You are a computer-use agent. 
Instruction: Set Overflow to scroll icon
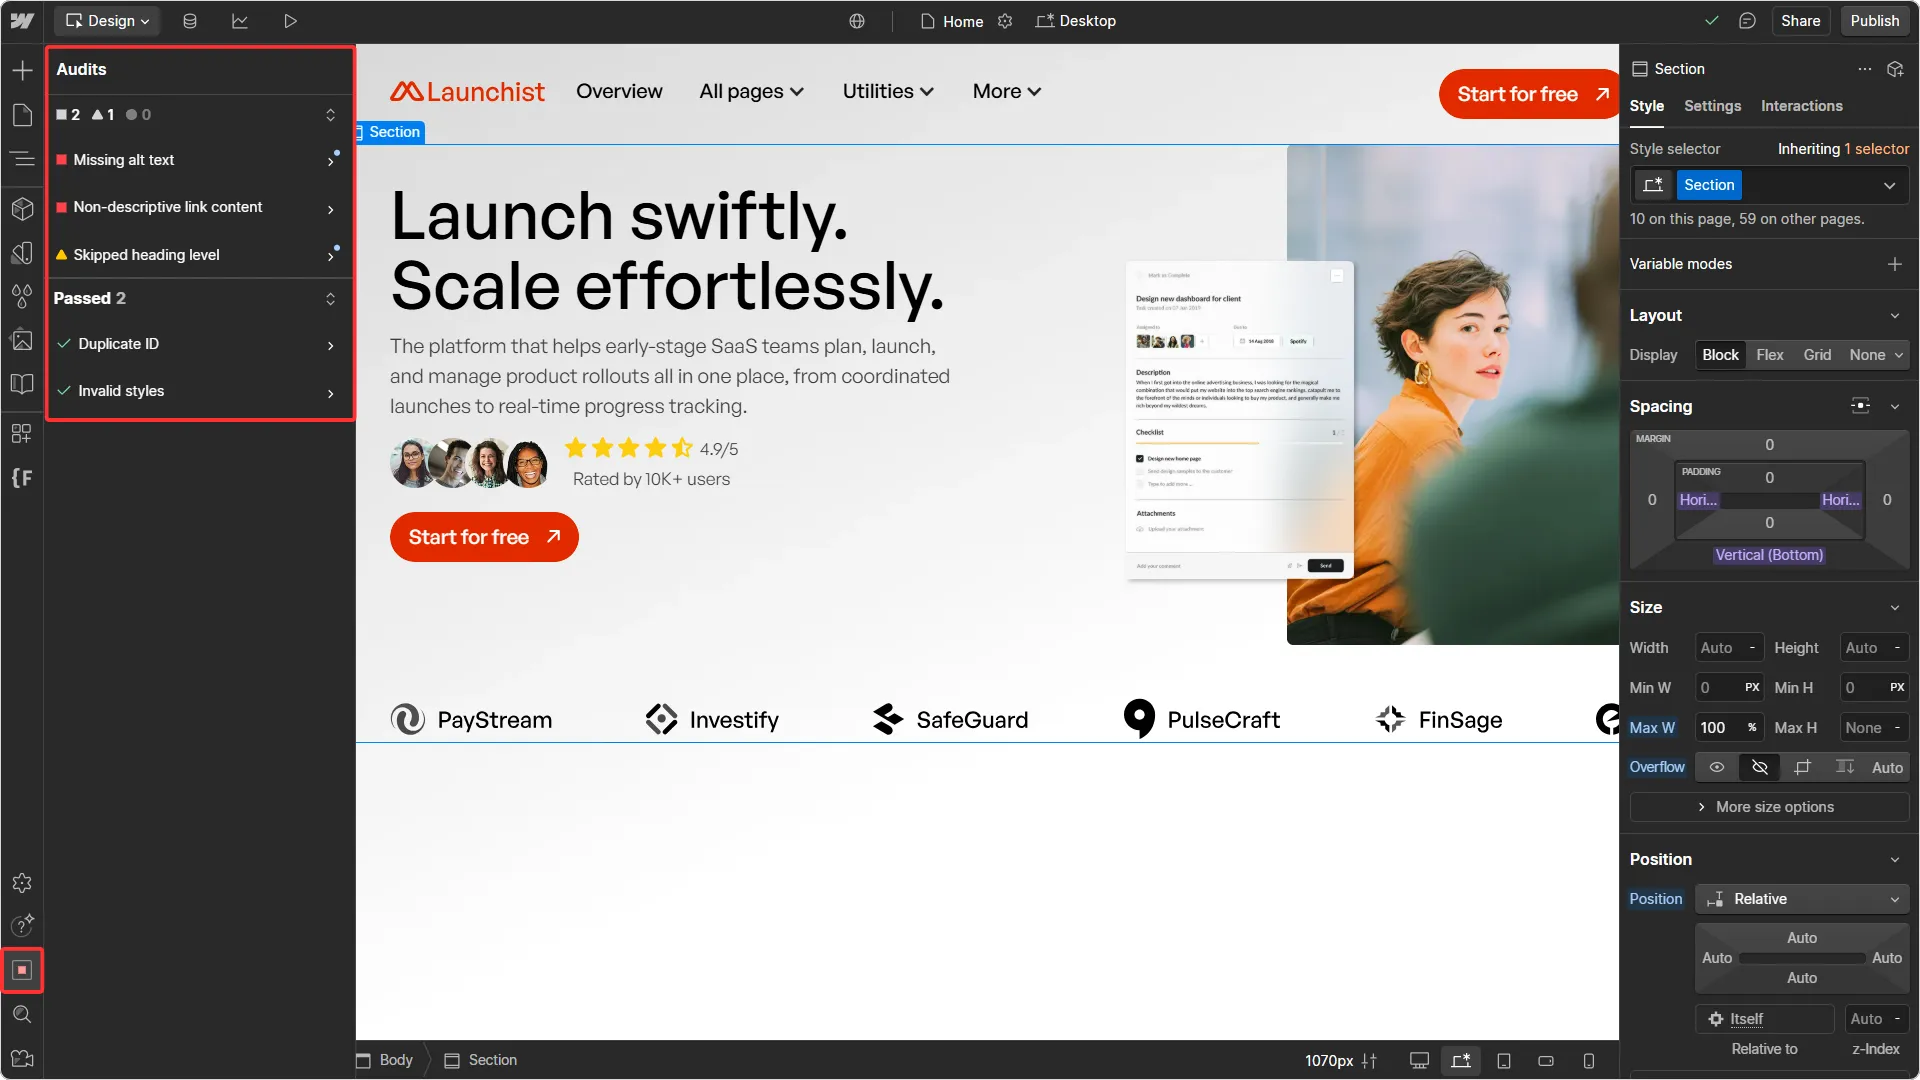click(1803, 767)
